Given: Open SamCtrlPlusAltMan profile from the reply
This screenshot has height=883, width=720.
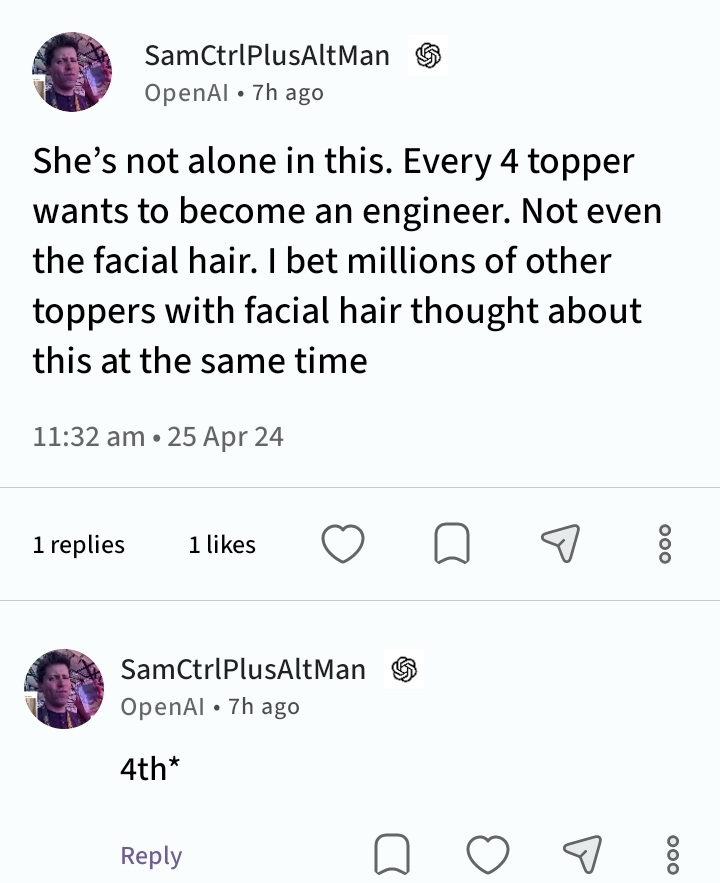Looking at the screenshot, I should [243, 669].
